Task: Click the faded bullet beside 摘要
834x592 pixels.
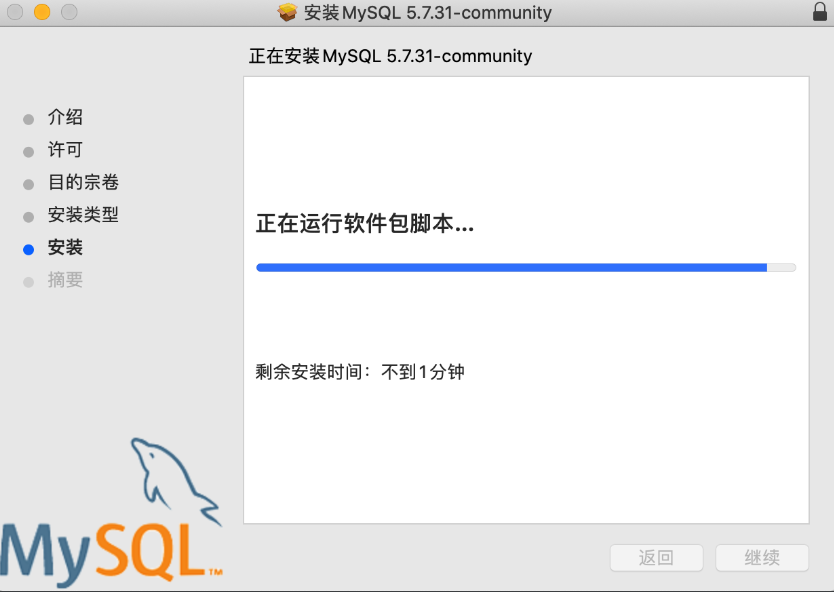Action: (x=29, y=282)
